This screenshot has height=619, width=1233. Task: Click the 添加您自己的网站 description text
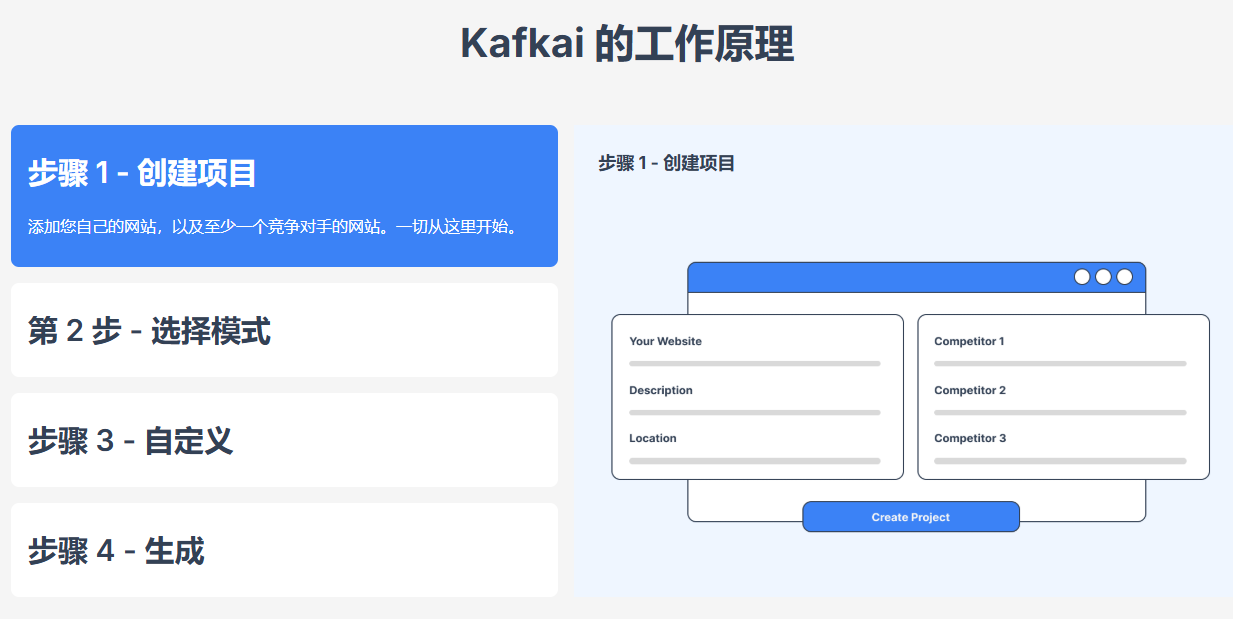coord(274,227)
